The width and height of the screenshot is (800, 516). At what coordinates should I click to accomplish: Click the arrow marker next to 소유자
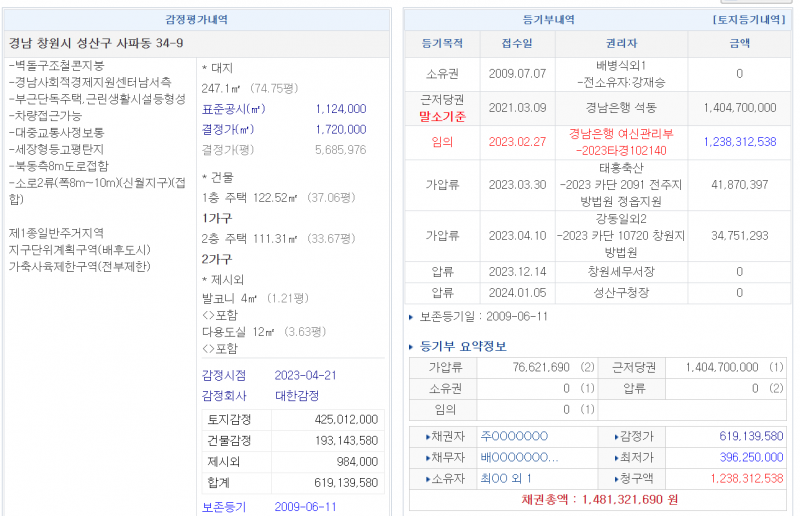pos(428,478)
